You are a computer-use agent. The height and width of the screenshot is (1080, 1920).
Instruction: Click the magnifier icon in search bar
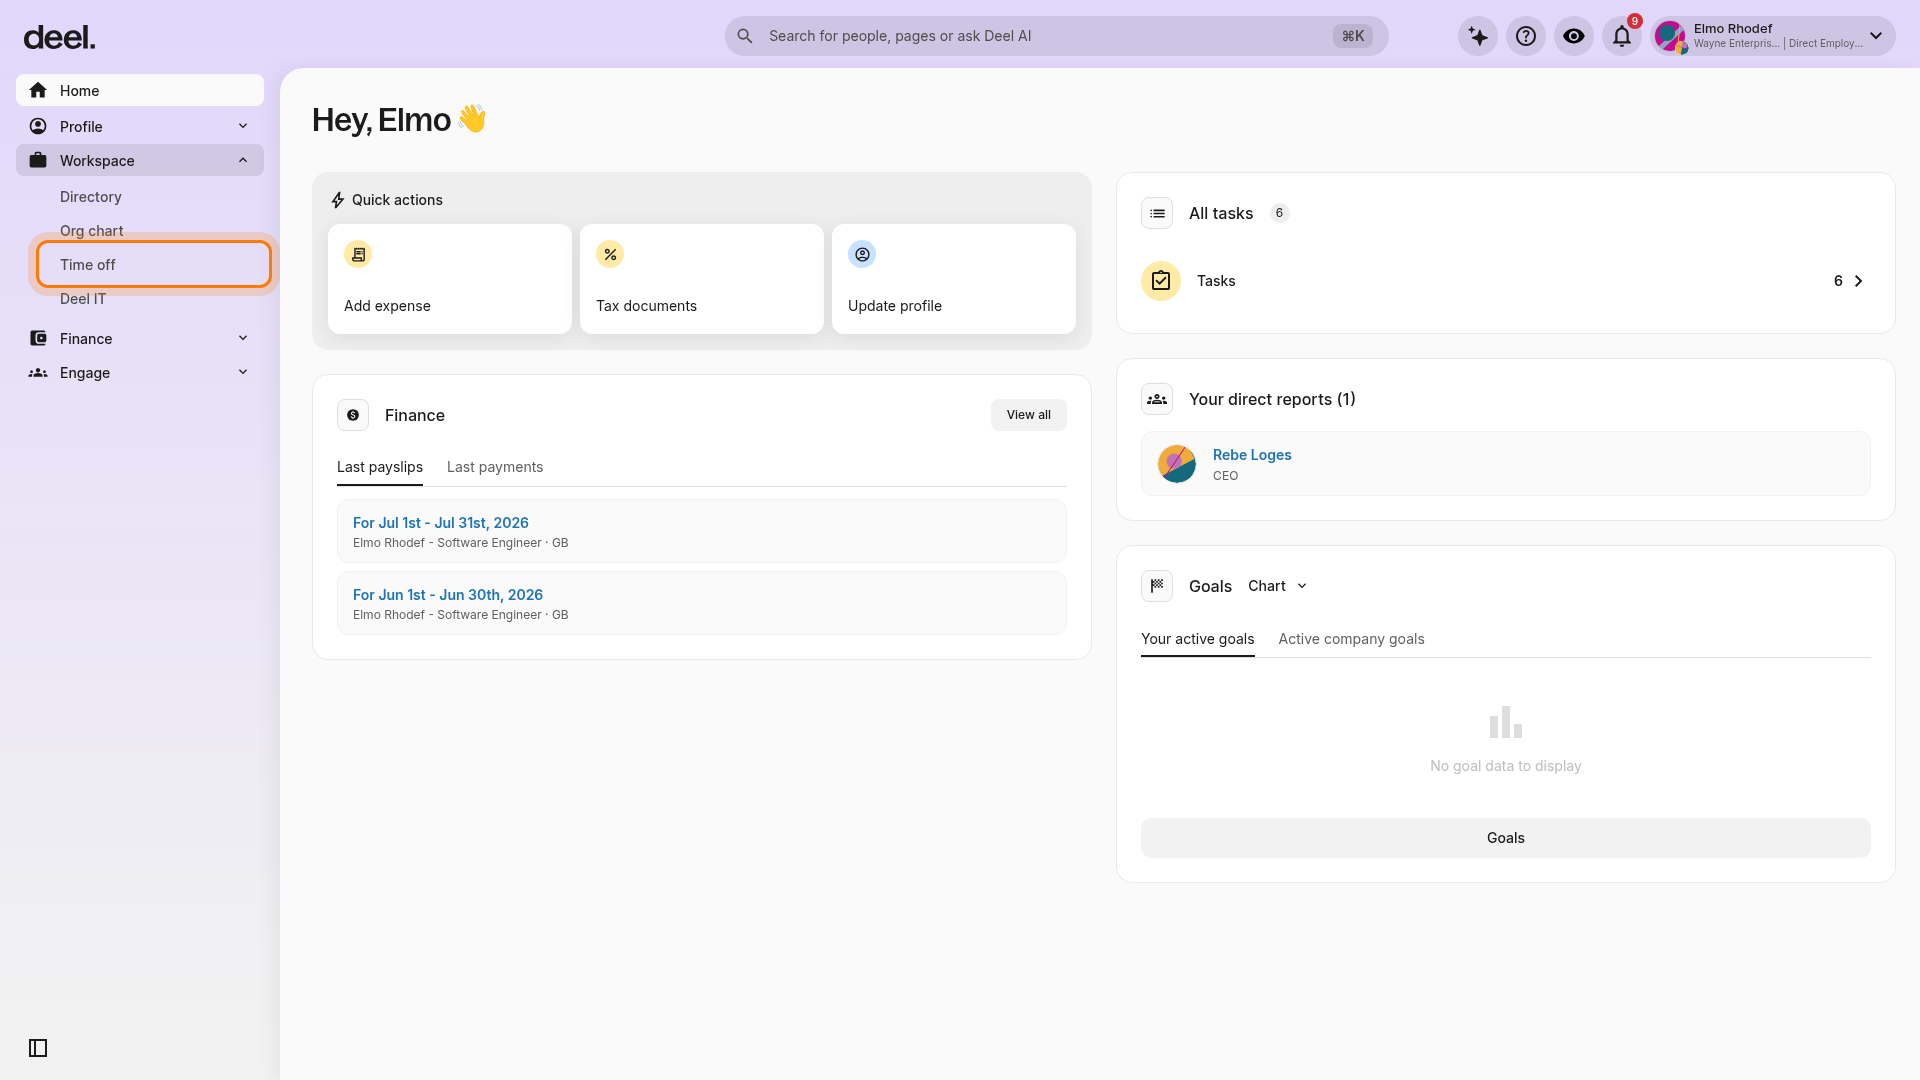(745, 36)
